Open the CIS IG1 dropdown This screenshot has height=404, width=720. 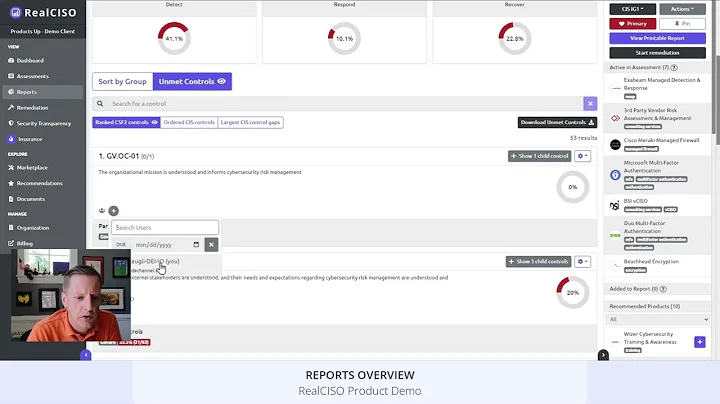click(632, 9)
